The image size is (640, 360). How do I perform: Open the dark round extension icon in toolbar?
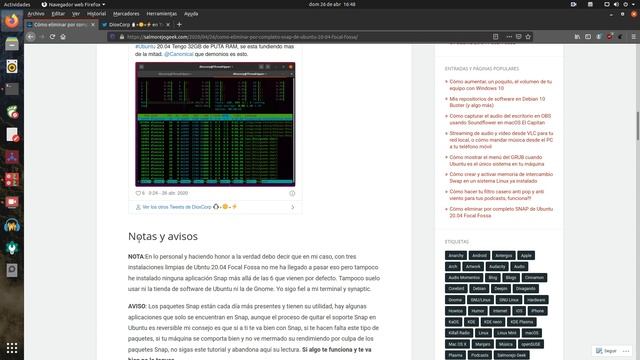620,37
